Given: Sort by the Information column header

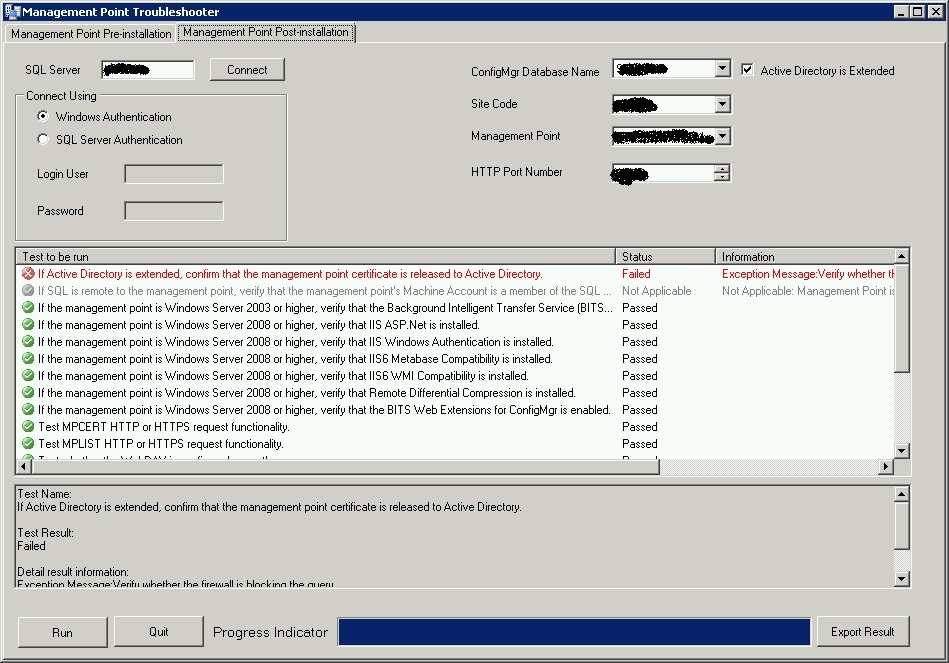Looking at the screenshot, I should (805, 257).
